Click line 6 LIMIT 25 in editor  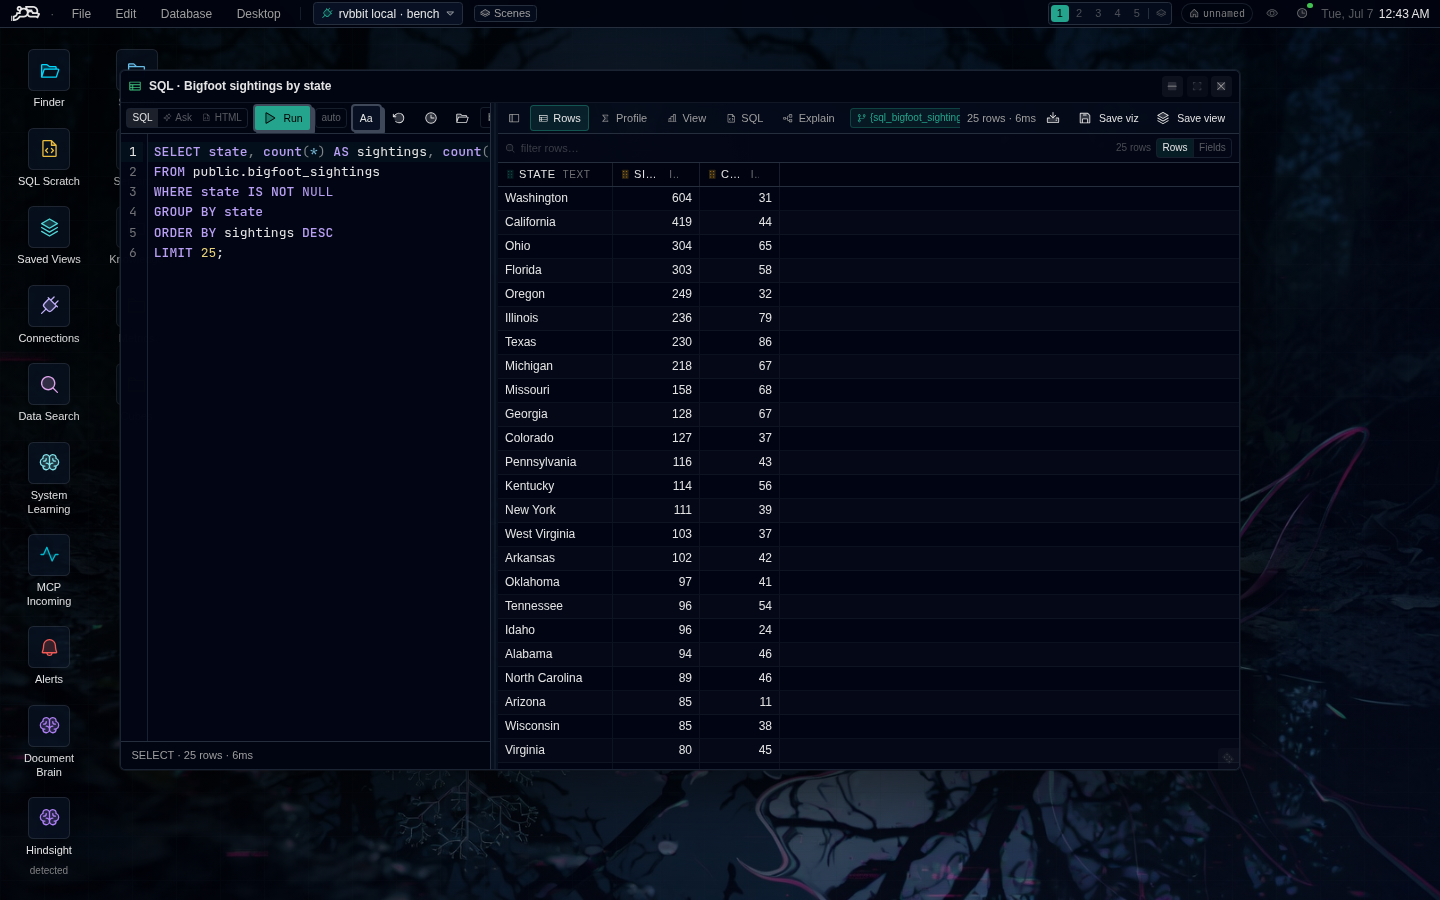click(188, 253)
